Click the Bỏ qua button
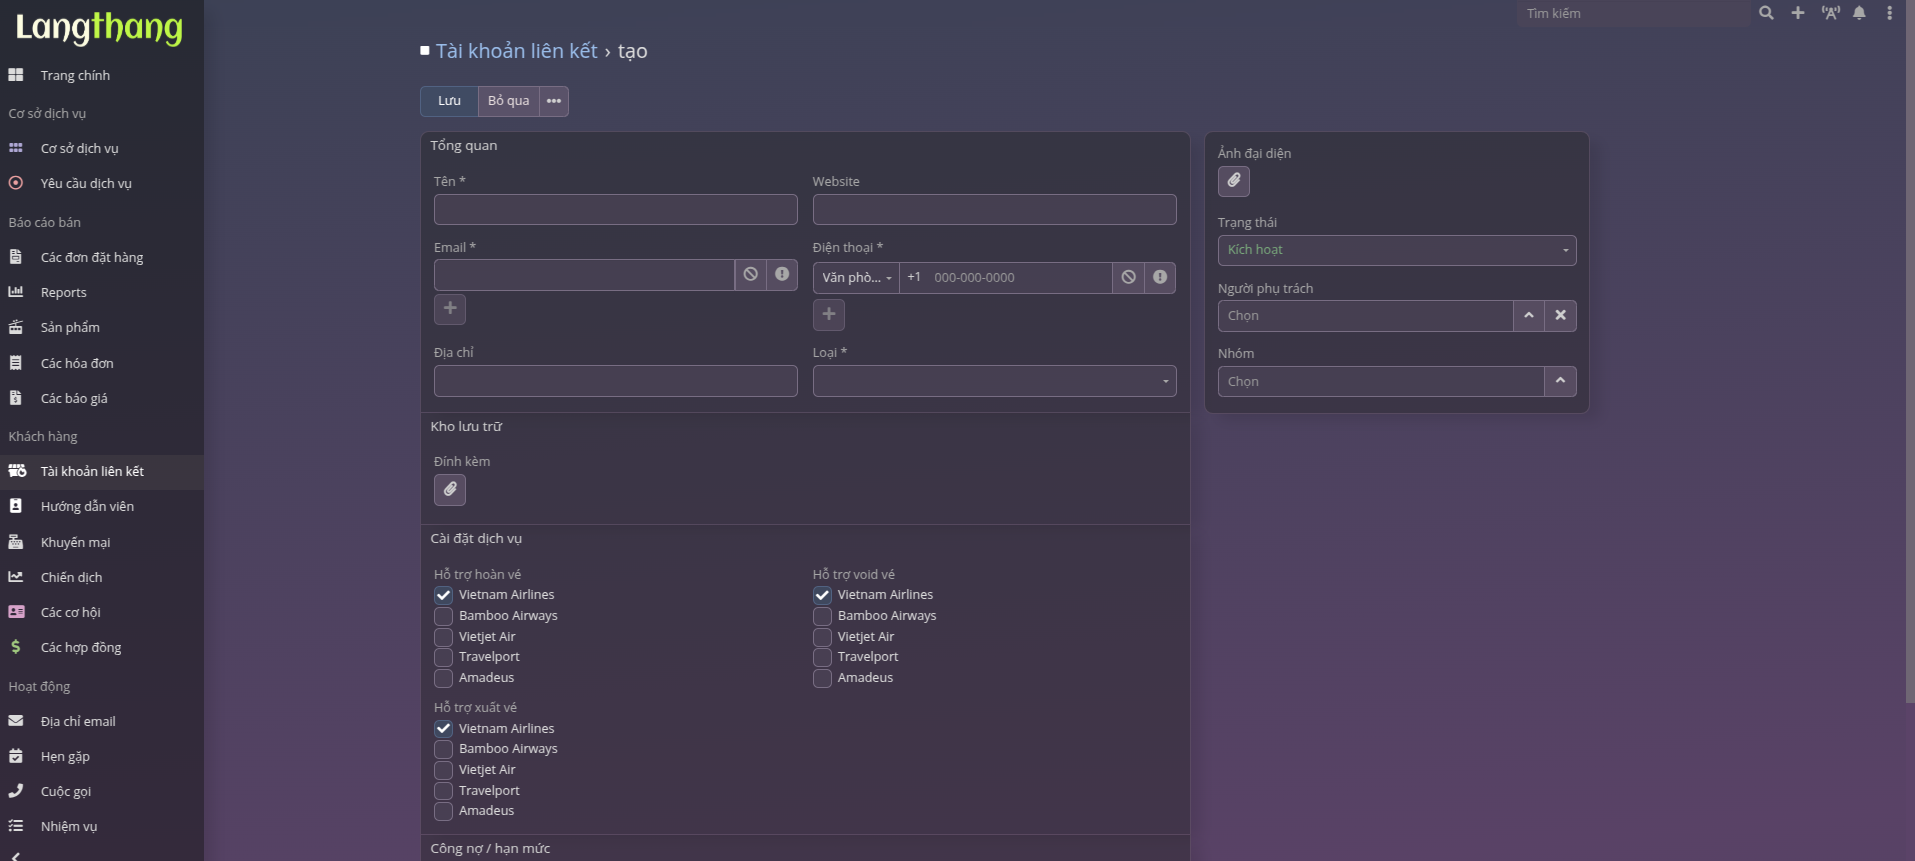 tap(508, 101)
